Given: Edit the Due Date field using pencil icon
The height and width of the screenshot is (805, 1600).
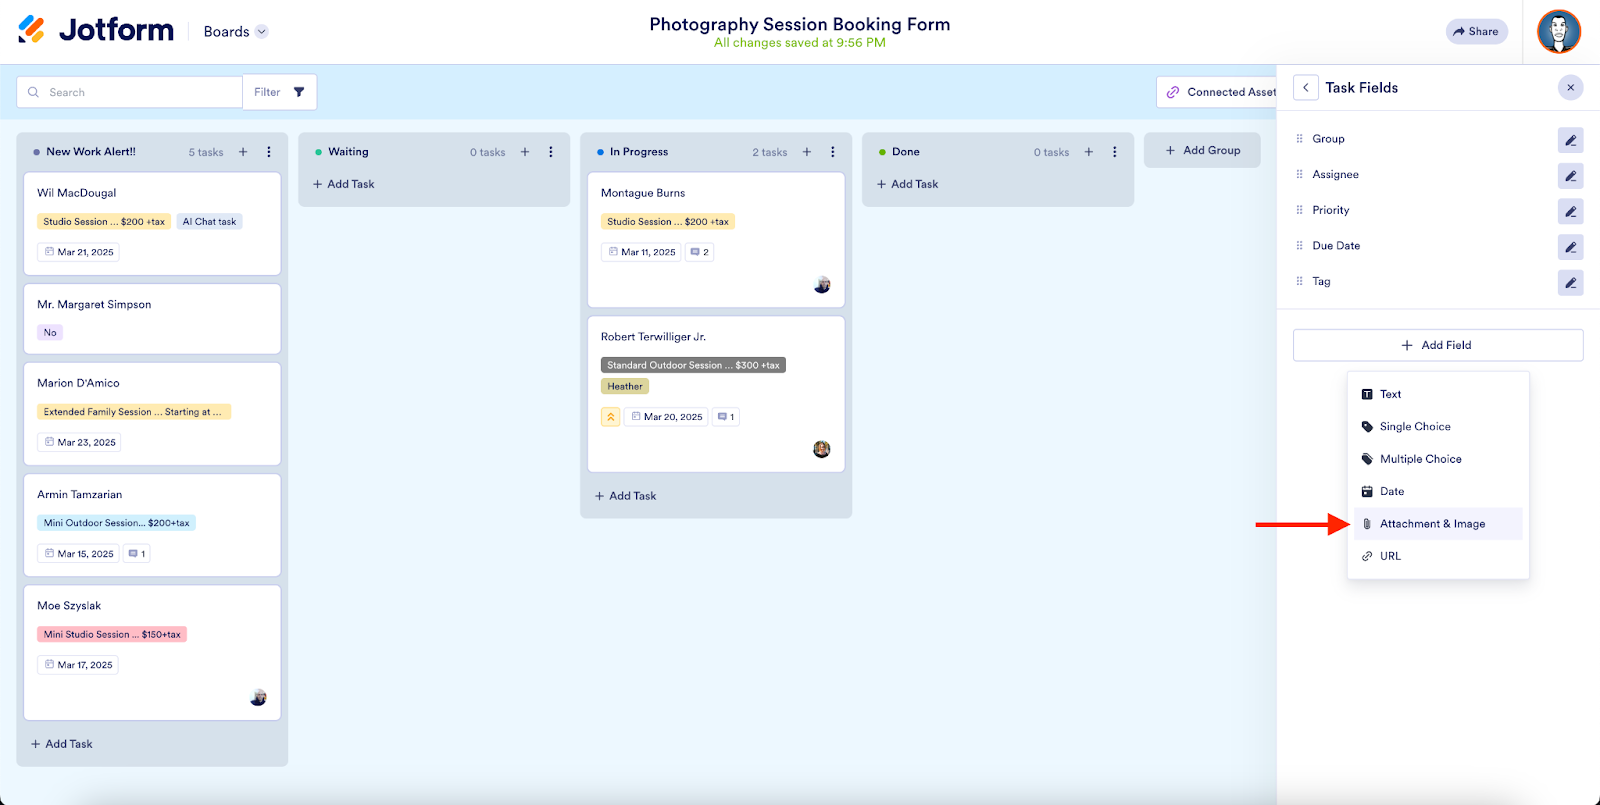Looking at the screenshot, I should (x=1570, y=246).
